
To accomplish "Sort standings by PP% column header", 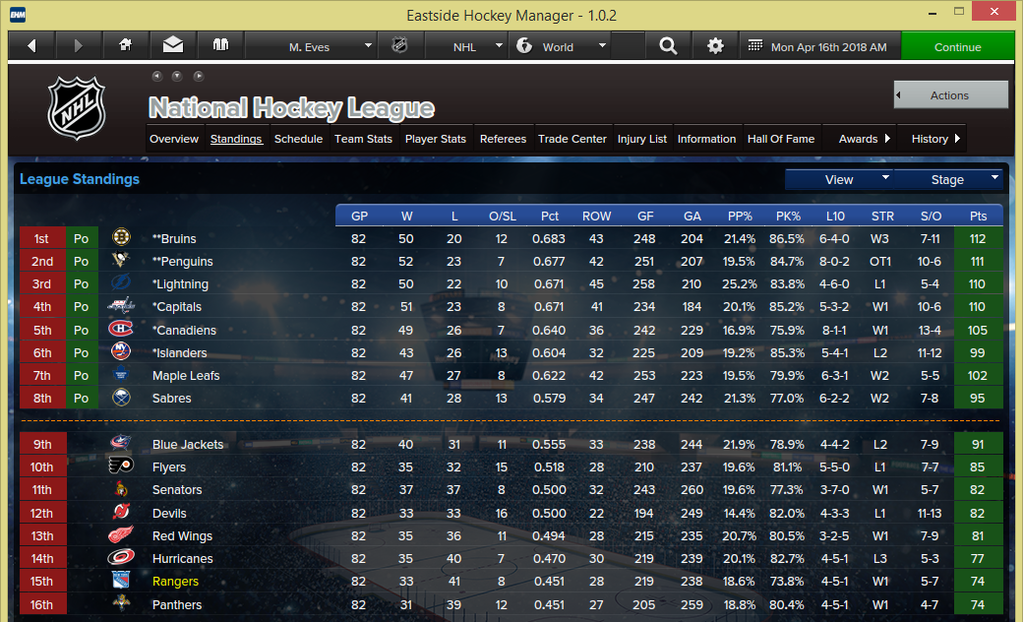I will [740, 216].
